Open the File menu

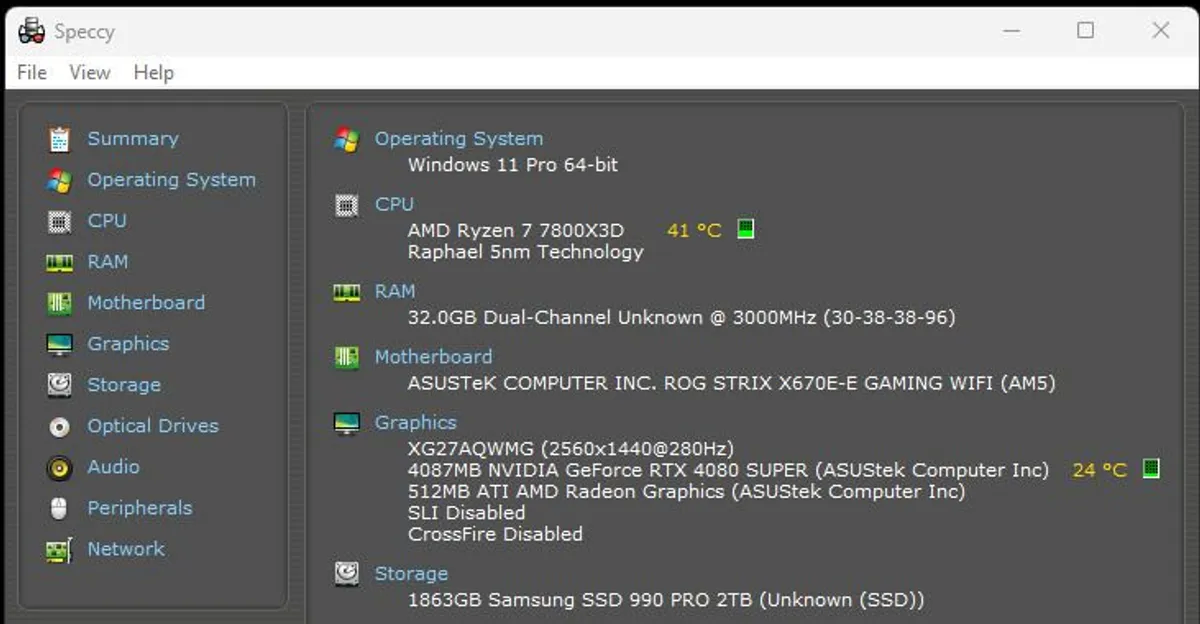[32, 72]
